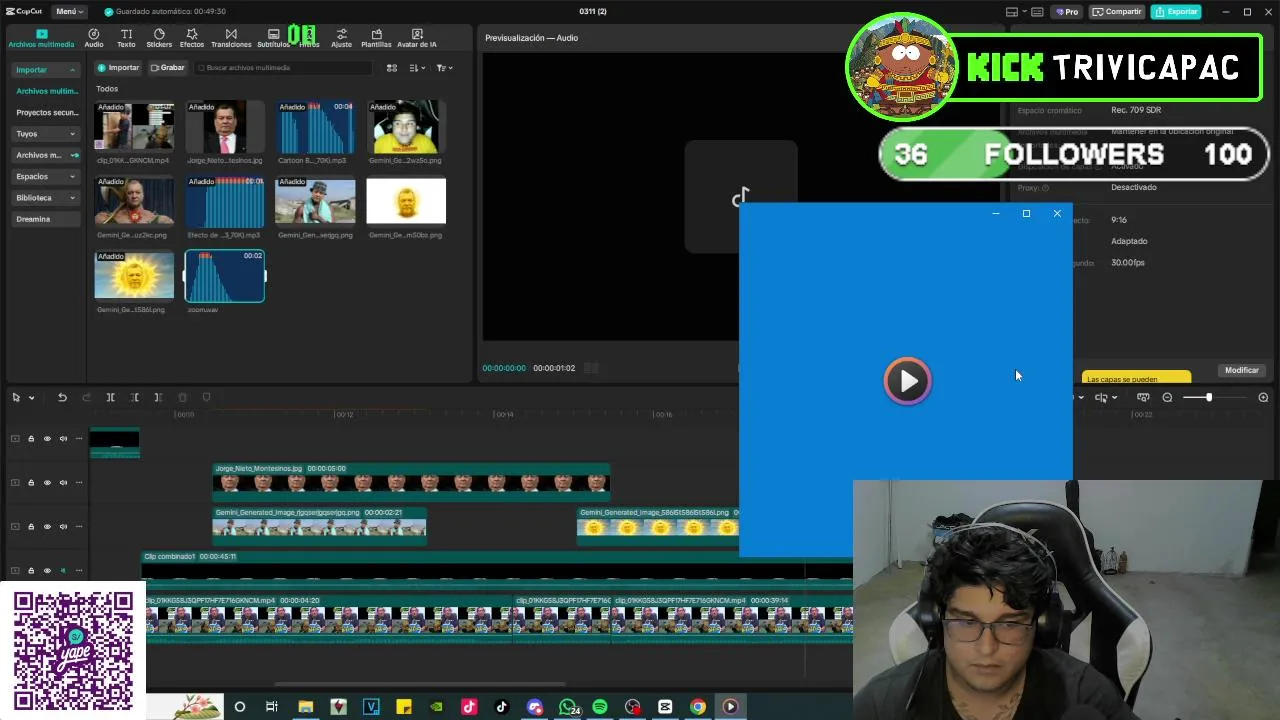Image resolution: width=1280 pixels, height=720 pixels.
Task: Click the Importar media button
Action: tap(118, 68)
